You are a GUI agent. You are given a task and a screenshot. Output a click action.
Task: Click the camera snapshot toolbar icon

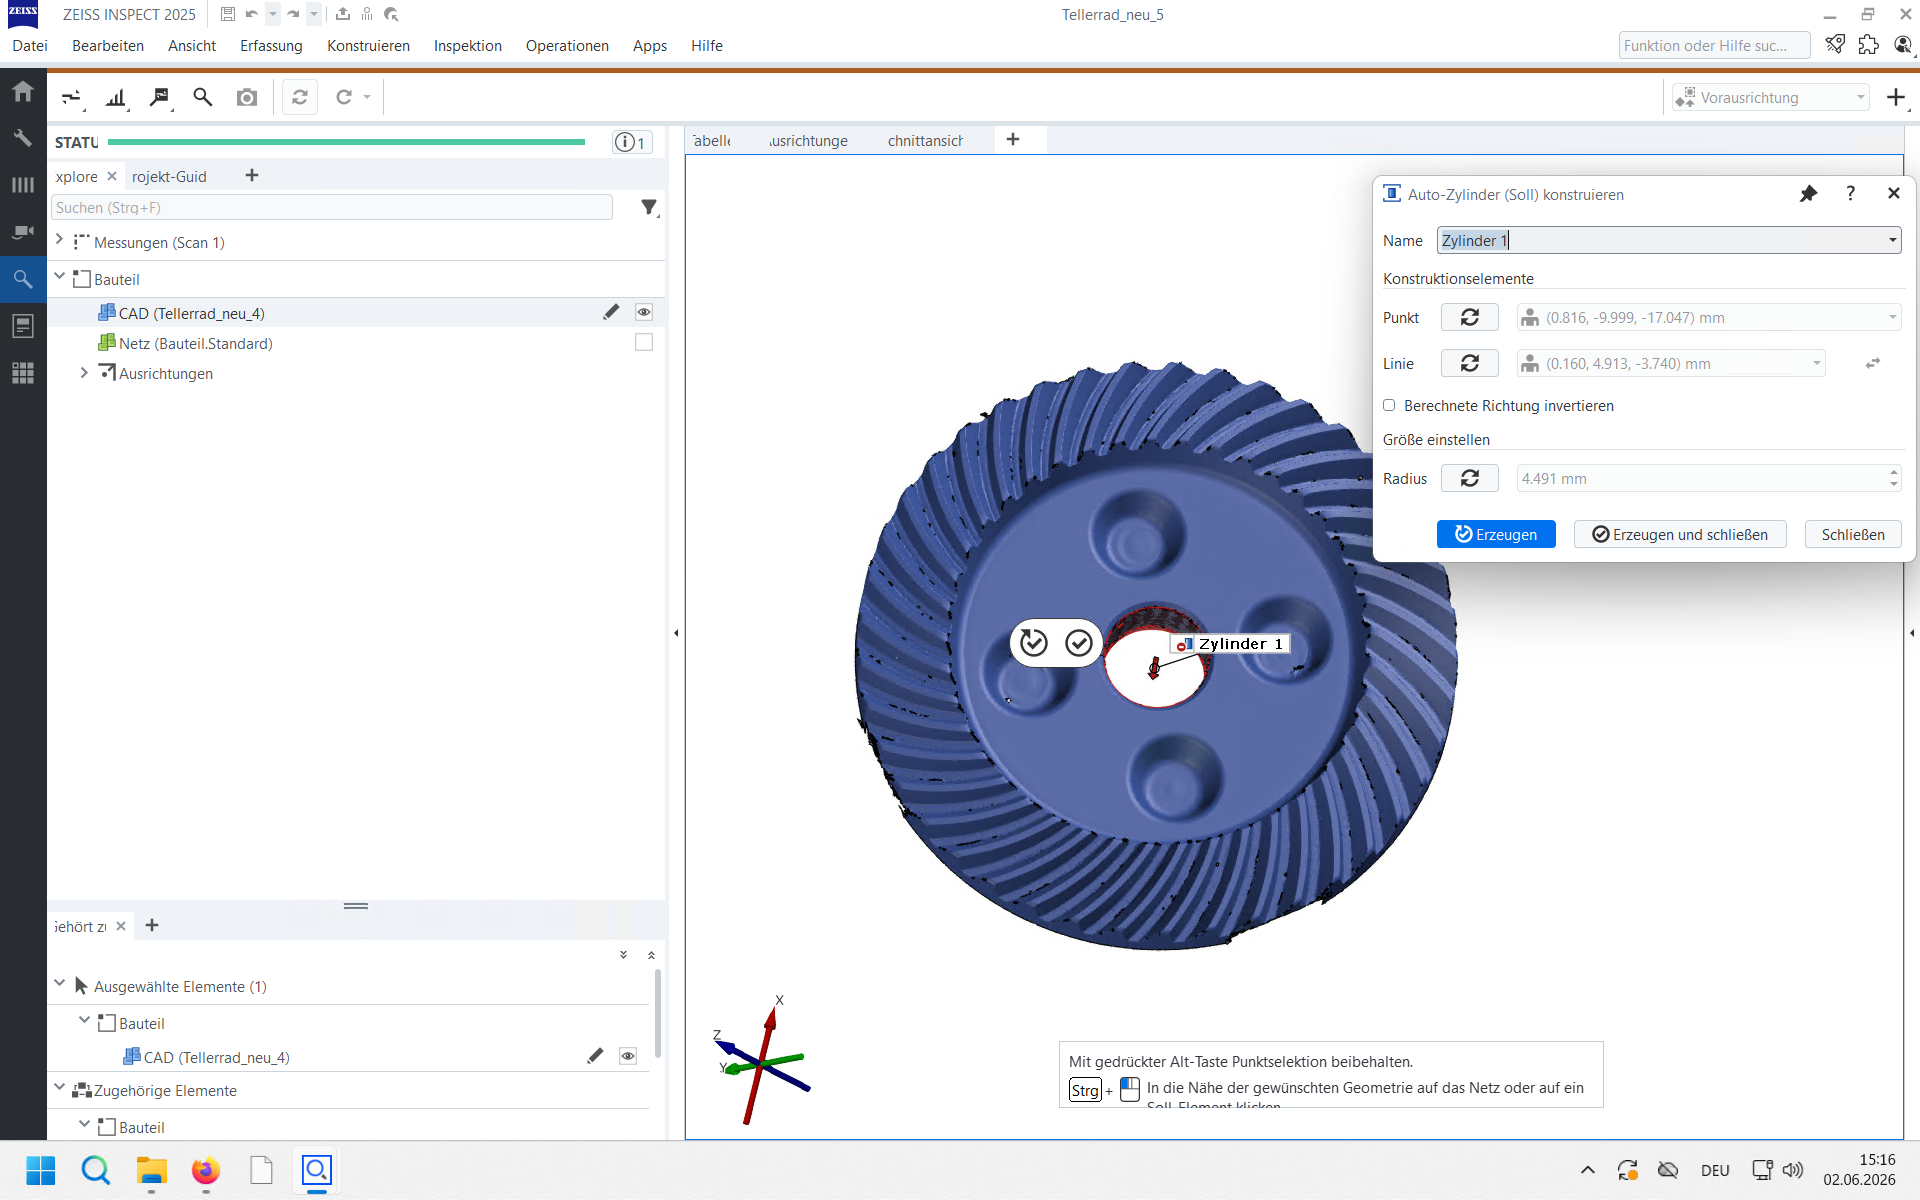point(247,97)
